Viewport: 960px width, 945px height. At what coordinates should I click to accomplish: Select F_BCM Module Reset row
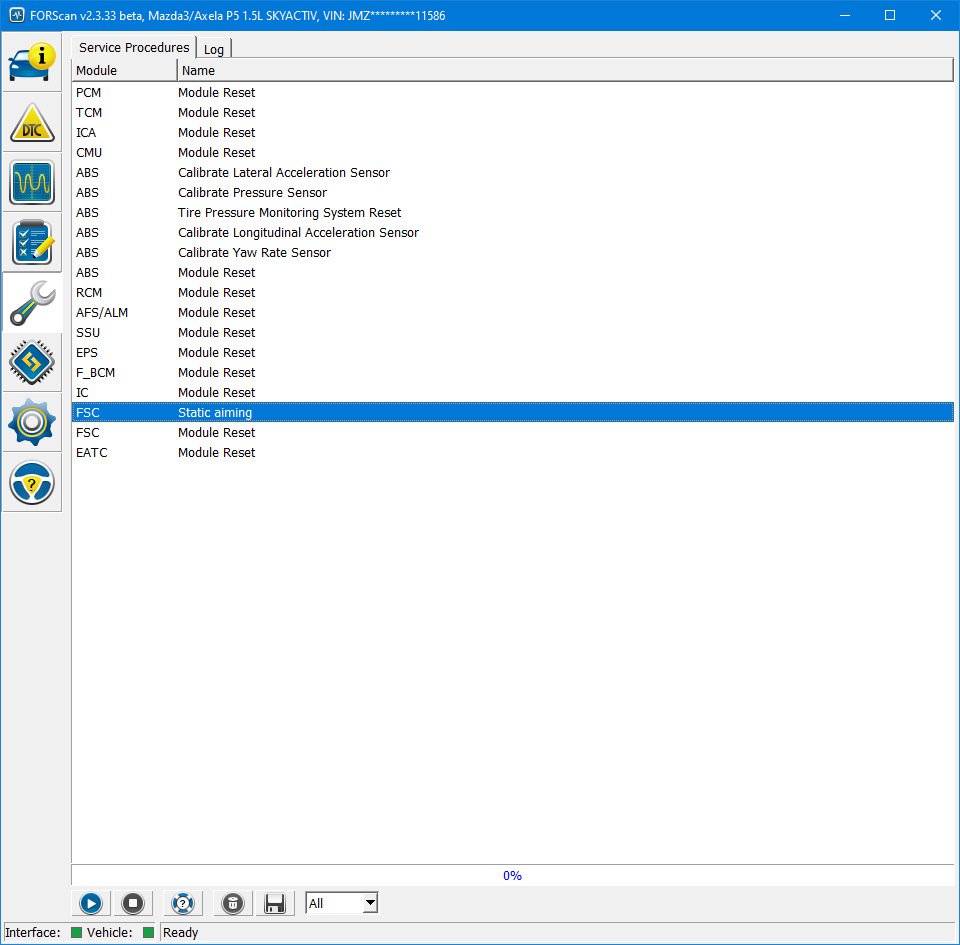(x=512, y=373)
